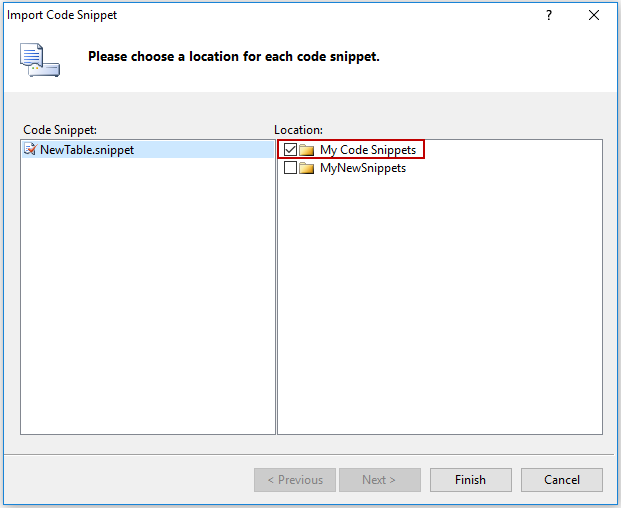Close the Import Code Snippet dialog

[x=594, y=16]
